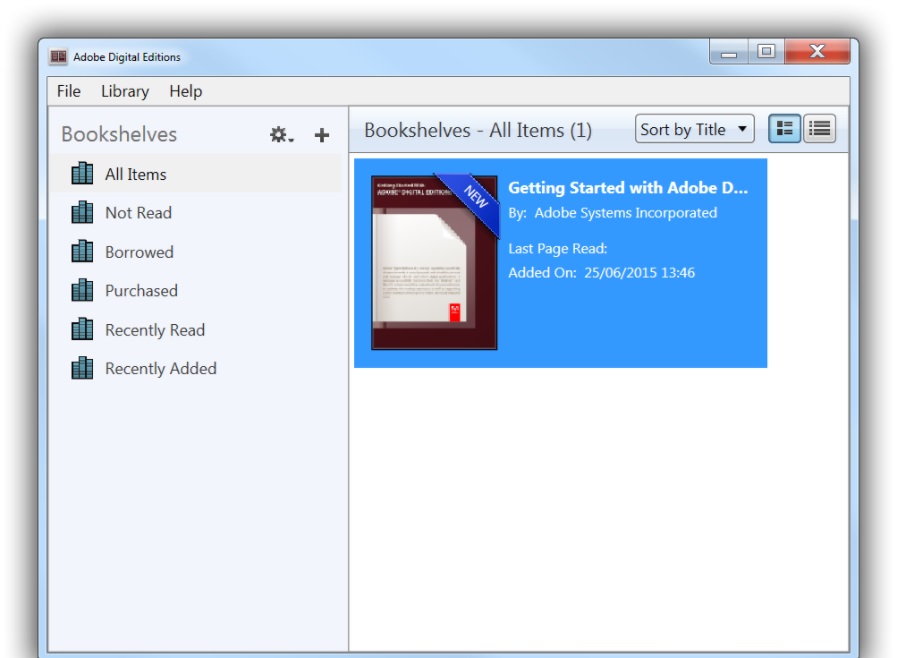Switch to thumbnail view
Image resolution: width=897 pixels, height=658 pixels.
click(784, 129)
